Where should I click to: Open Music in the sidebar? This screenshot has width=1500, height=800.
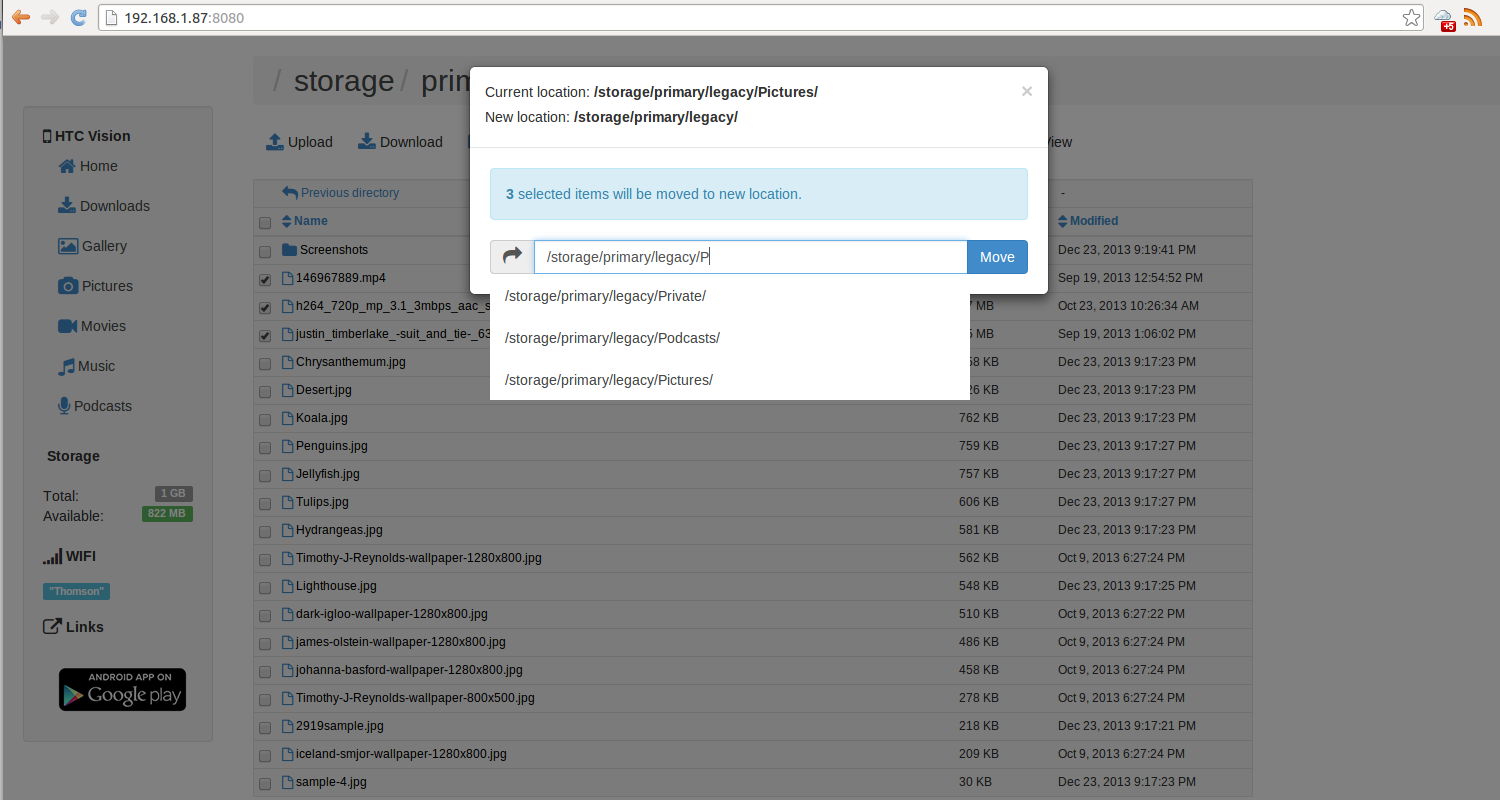pyautogui.click(x=86, y=366)
